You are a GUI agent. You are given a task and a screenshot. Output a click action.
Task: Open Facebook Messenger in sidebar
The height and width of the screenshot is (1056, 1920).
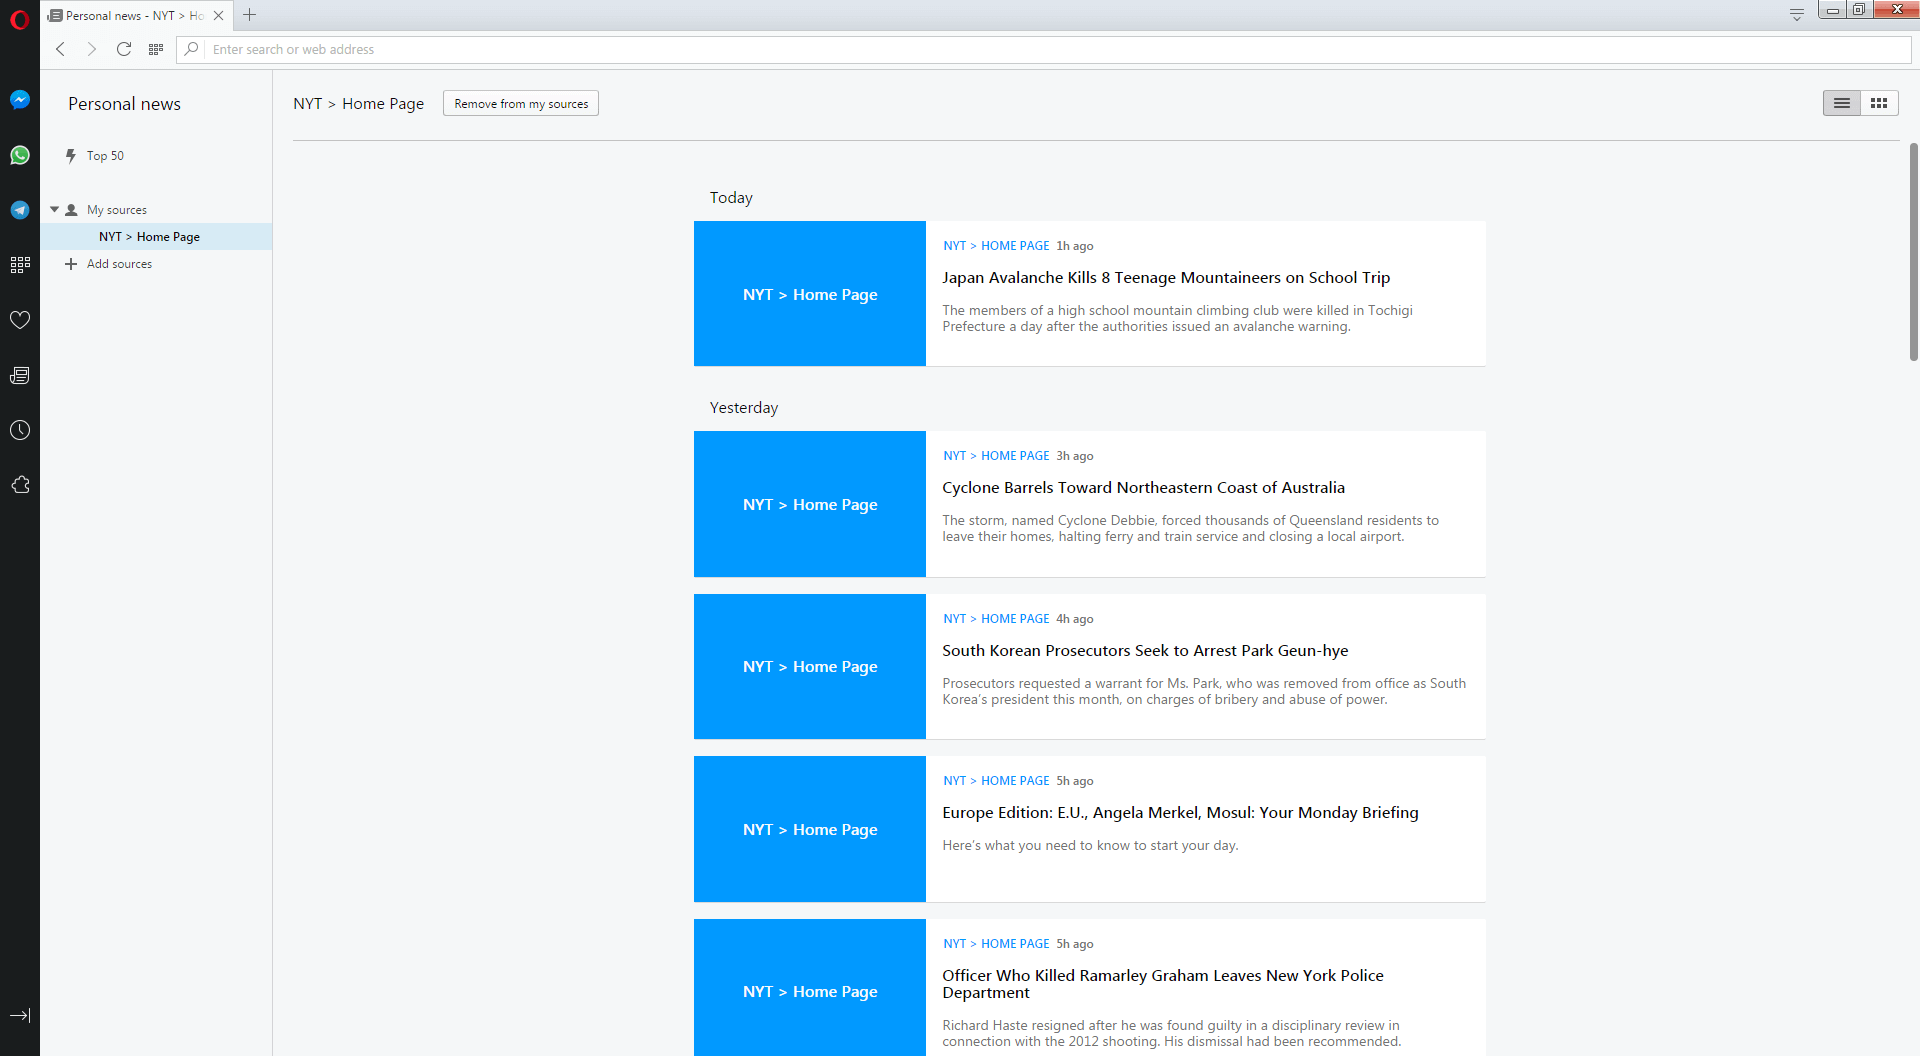tap(20, 100)
